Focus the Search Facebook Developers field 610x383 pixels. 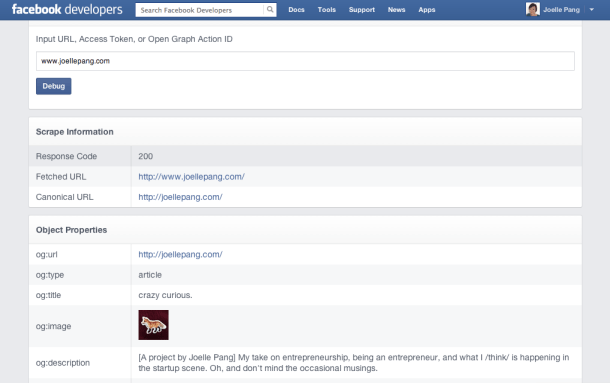200,10
